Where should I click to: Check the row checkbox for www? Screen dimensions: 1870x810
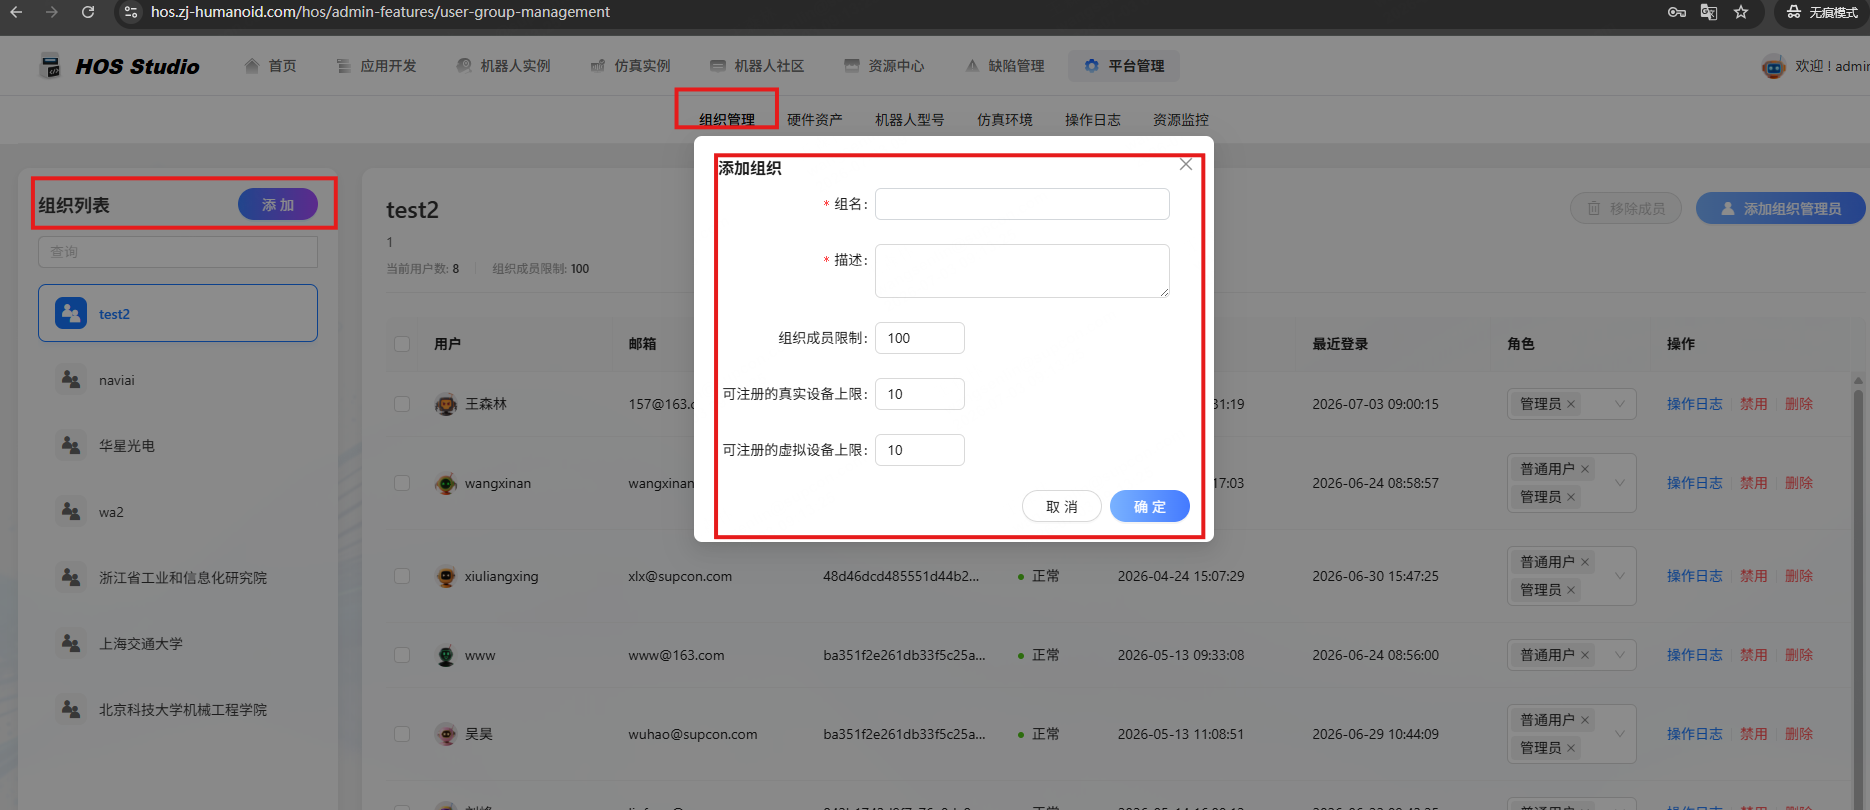pyautogui.click(x=402, y=655)
